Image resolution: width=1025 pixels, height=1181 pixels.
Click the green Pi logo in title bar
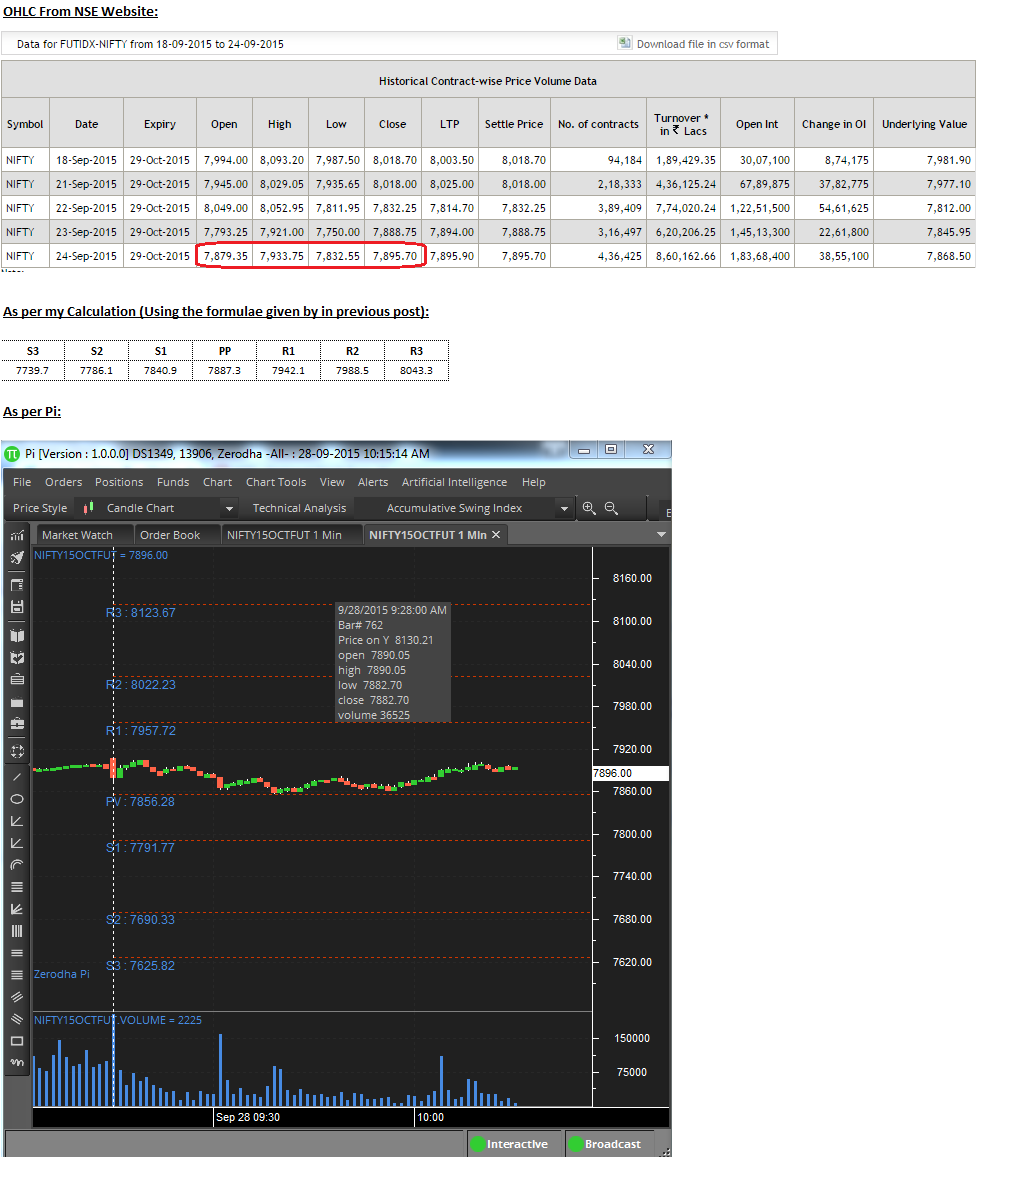coord(12,454)
